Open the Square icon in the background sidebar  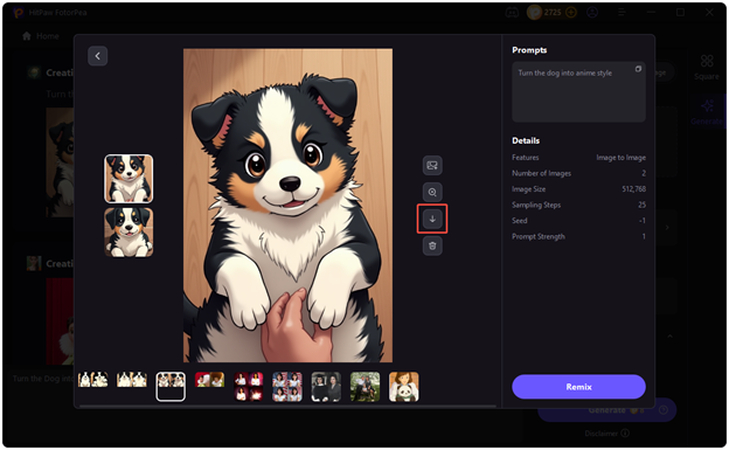(707, 66)
